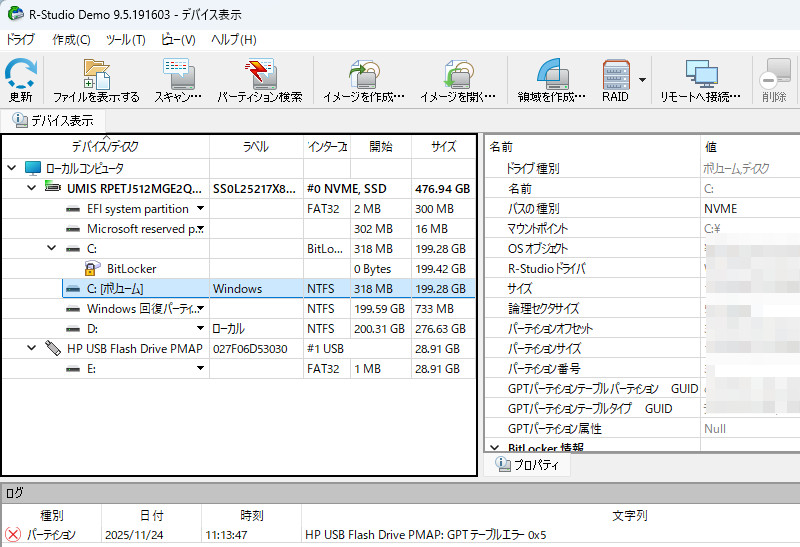
Task: Click the 日付 log column header
Action: pyautogui.click(x=152, y=515)
